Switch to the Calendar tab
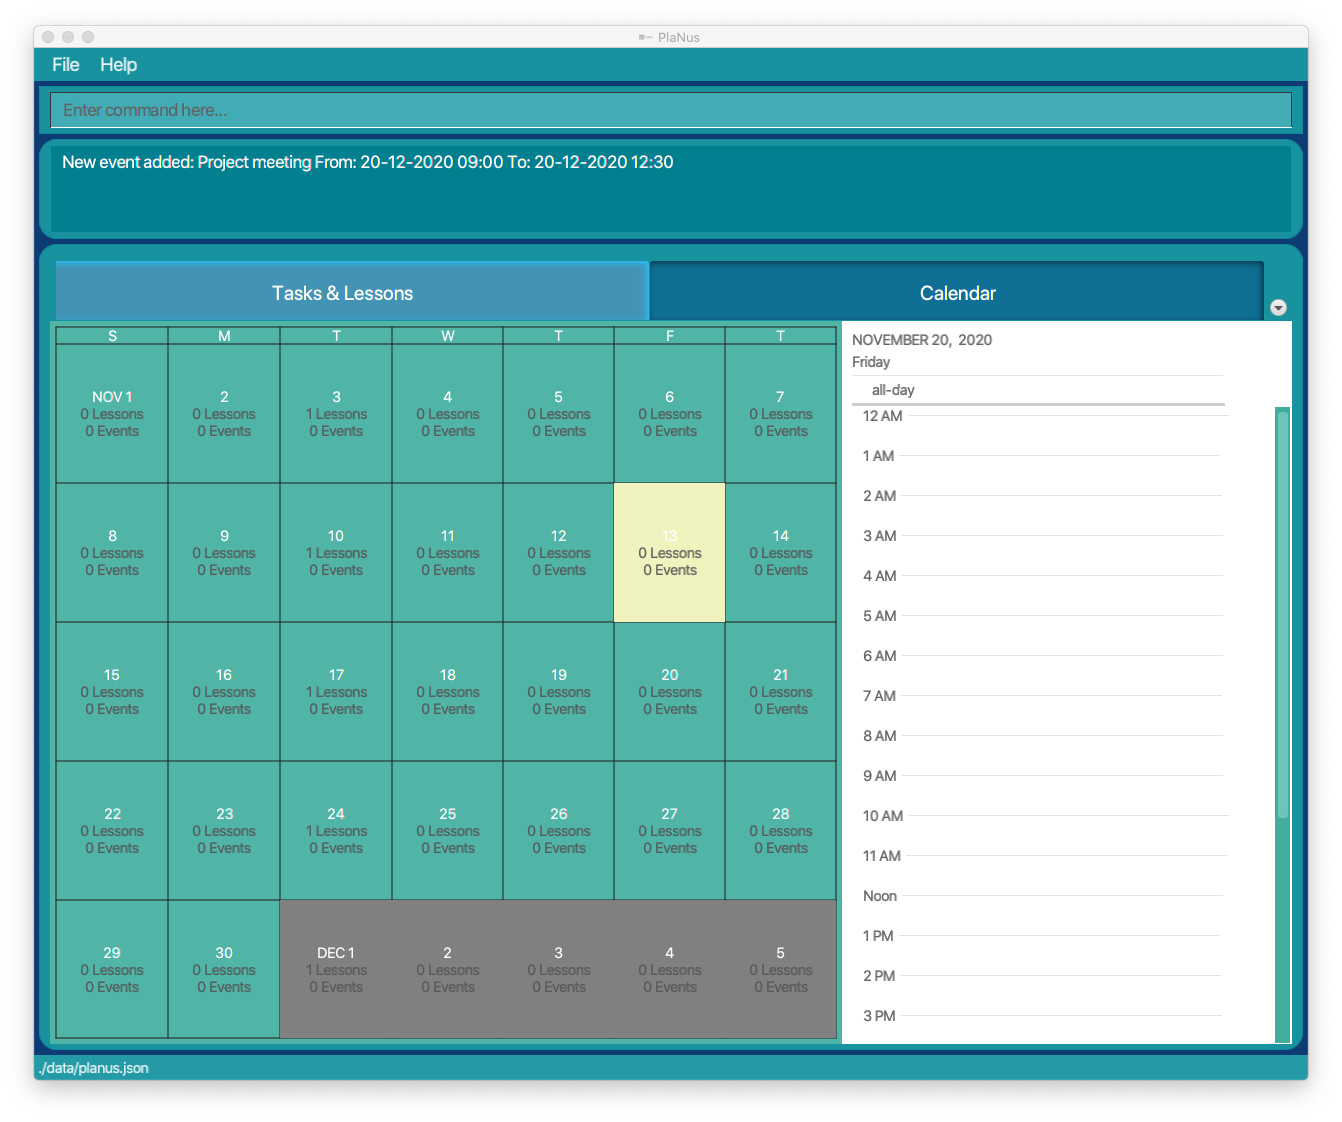The image size is (1342, 1122). pyautogui.click(x=957, y=292)
